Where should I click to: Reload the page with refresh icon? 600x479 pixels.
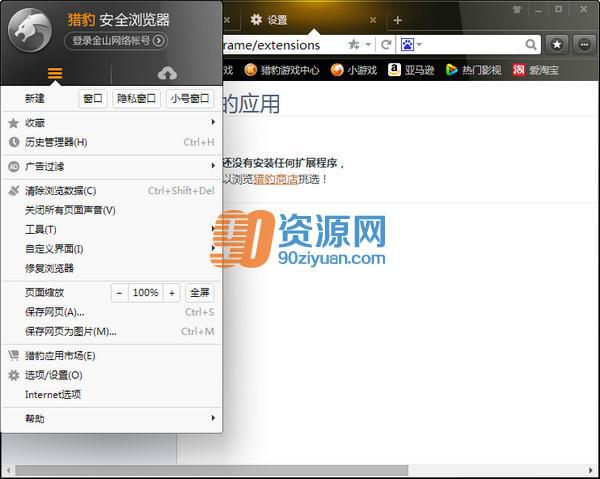[386, 45]
